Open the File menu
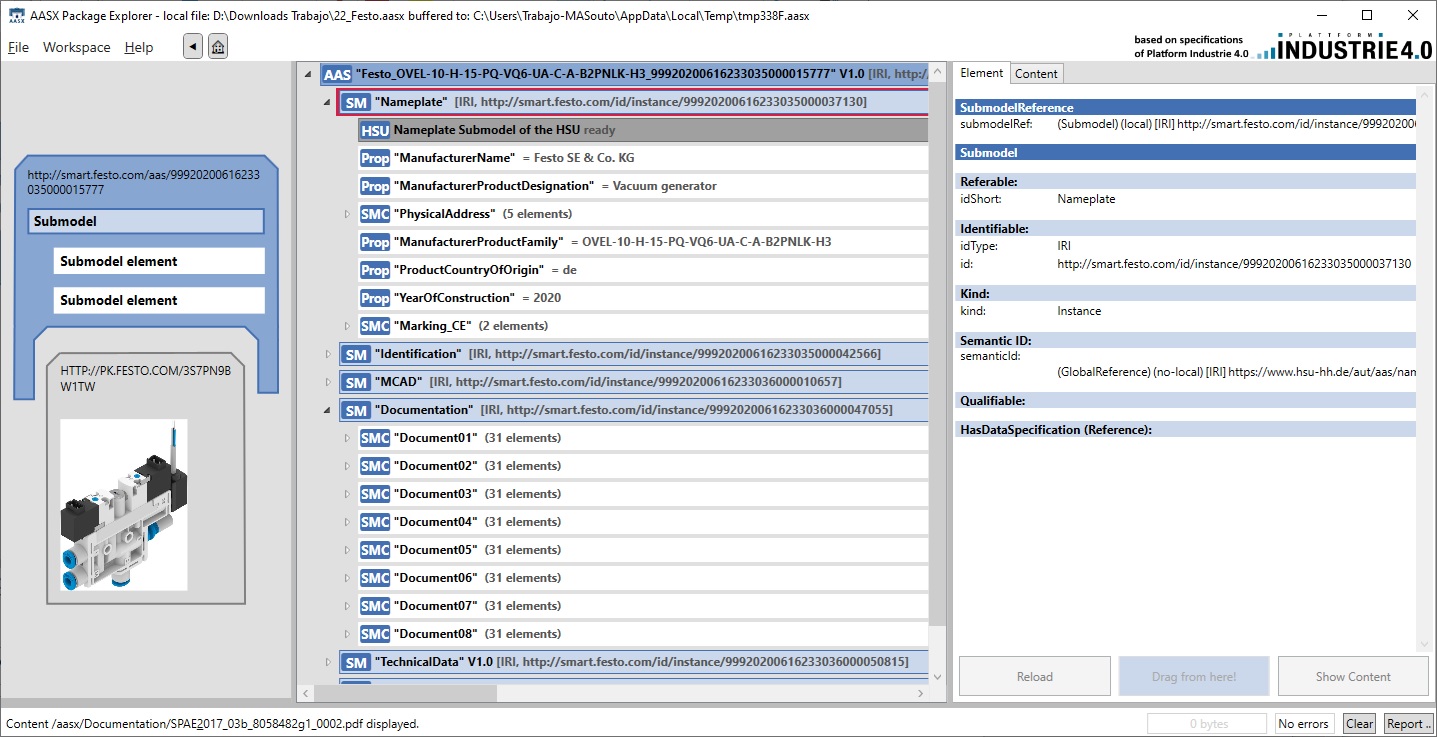The height and width of the screenshot is (737, 1437). coord(18,47)
